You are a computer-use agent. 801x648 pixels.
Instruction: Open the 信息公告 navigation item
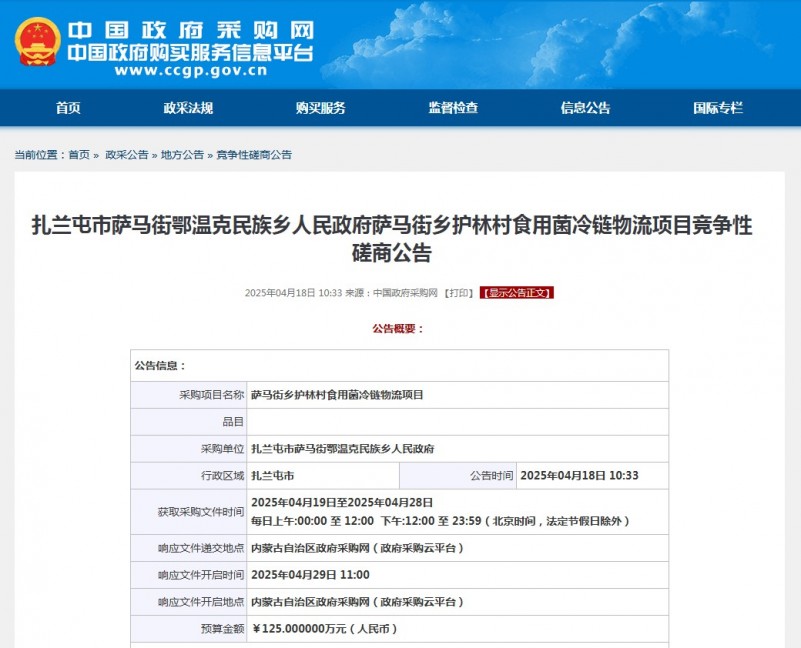585,108
